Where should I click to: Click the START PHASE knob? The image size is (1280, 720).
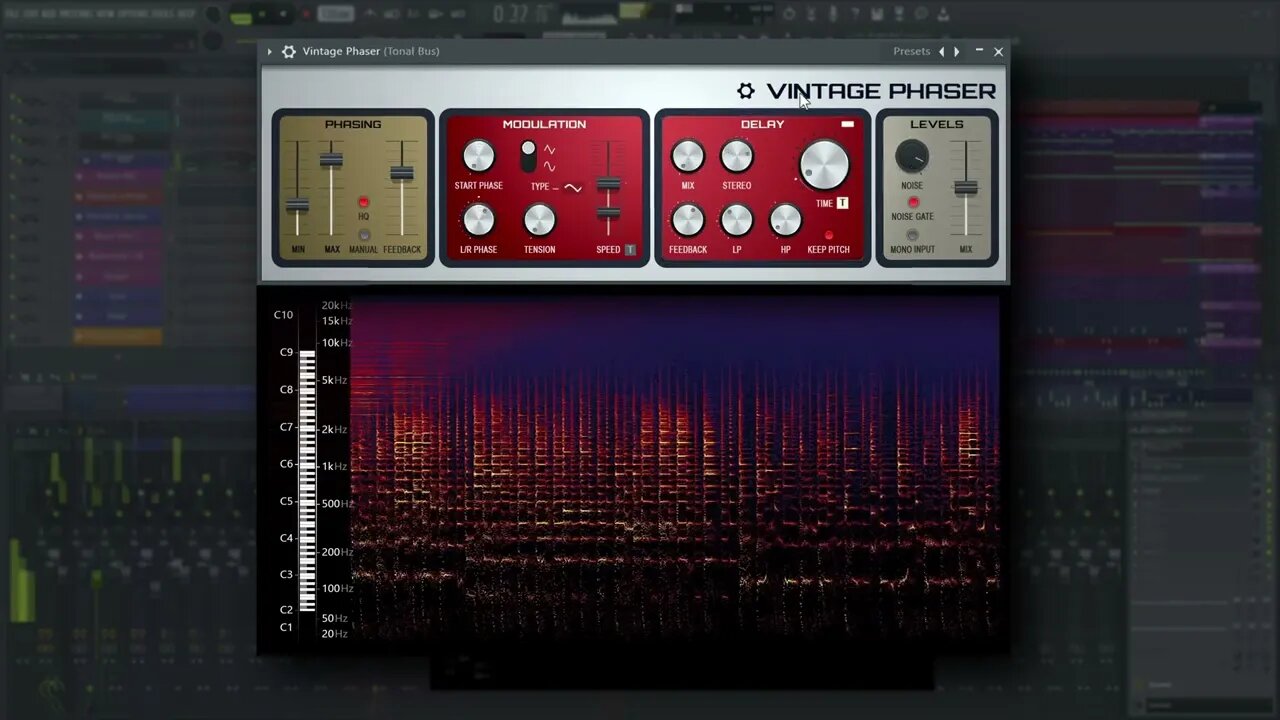pos(478,157)
